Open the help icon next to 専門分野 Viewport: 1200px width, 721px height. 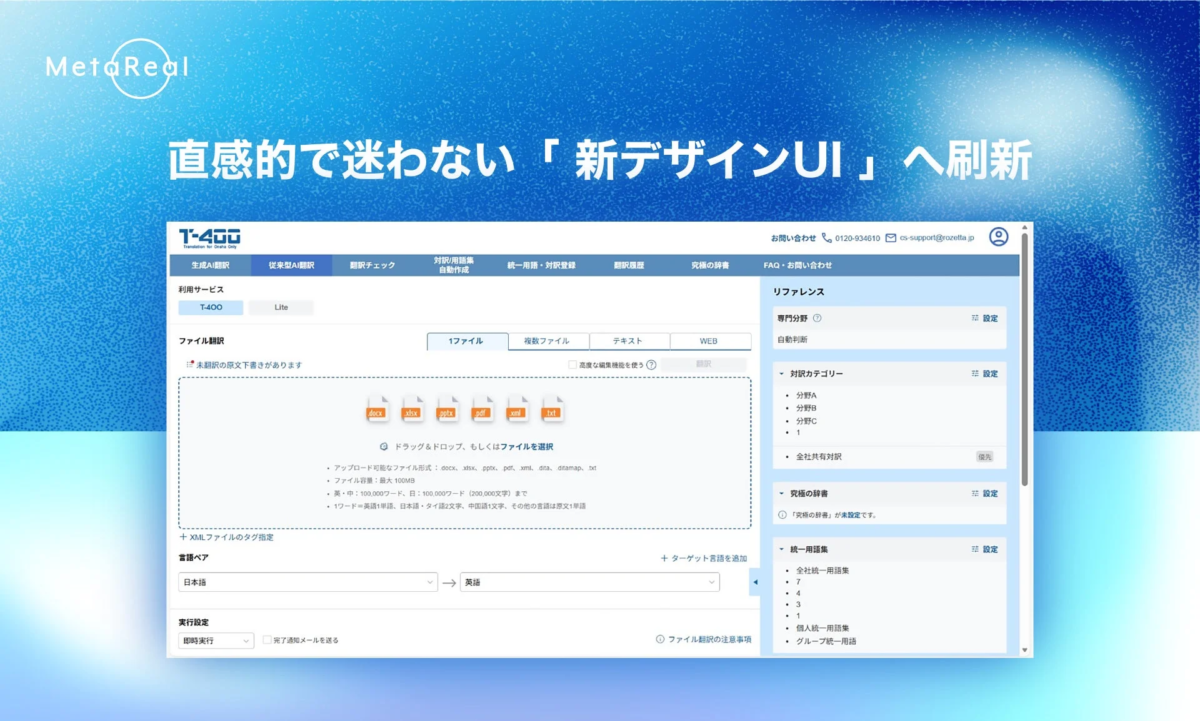(x=817, y=318)
